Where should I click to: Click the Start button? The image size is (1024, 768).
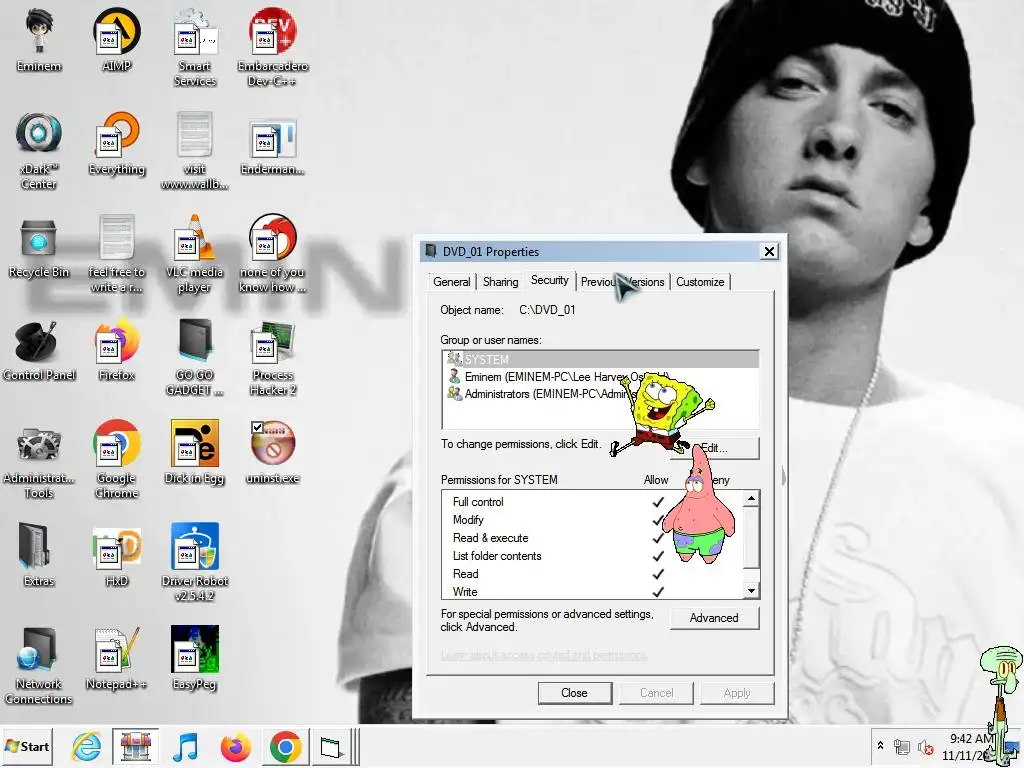(27, 746)
